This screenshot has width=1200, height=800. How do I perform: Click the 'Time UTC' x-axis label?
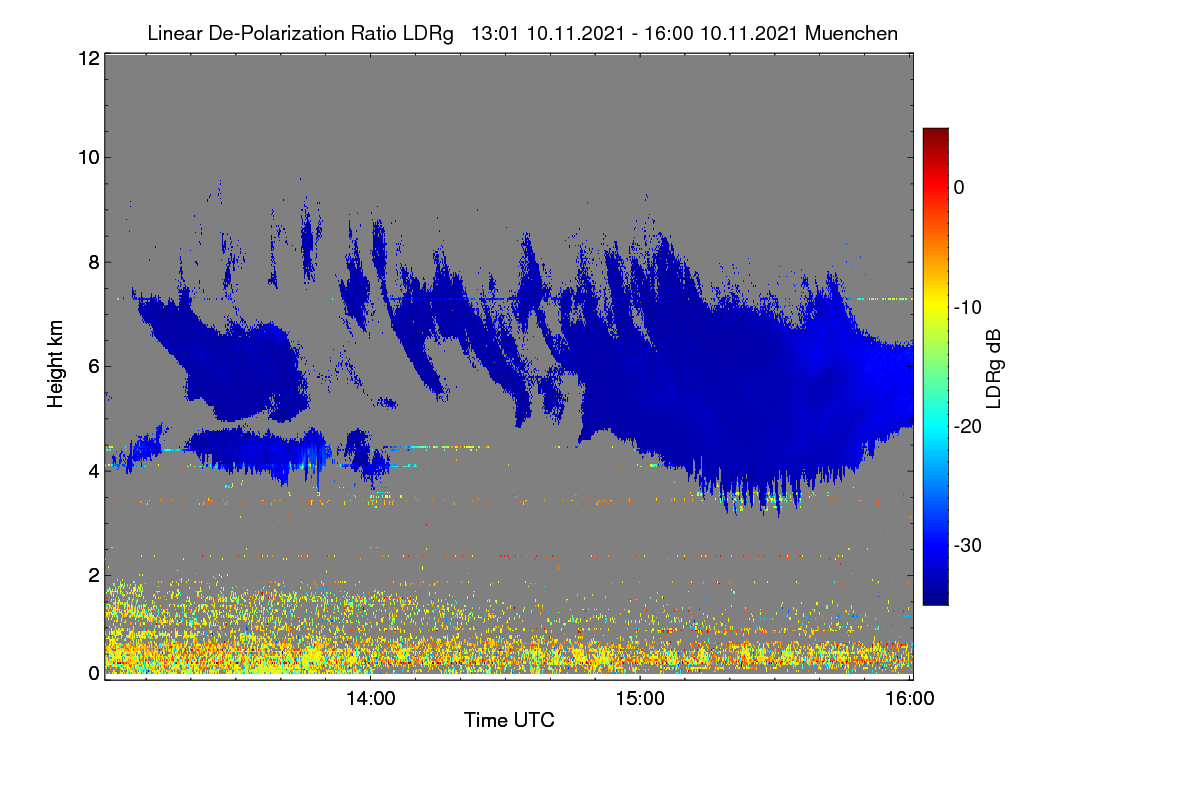click(x=509, y=720)
